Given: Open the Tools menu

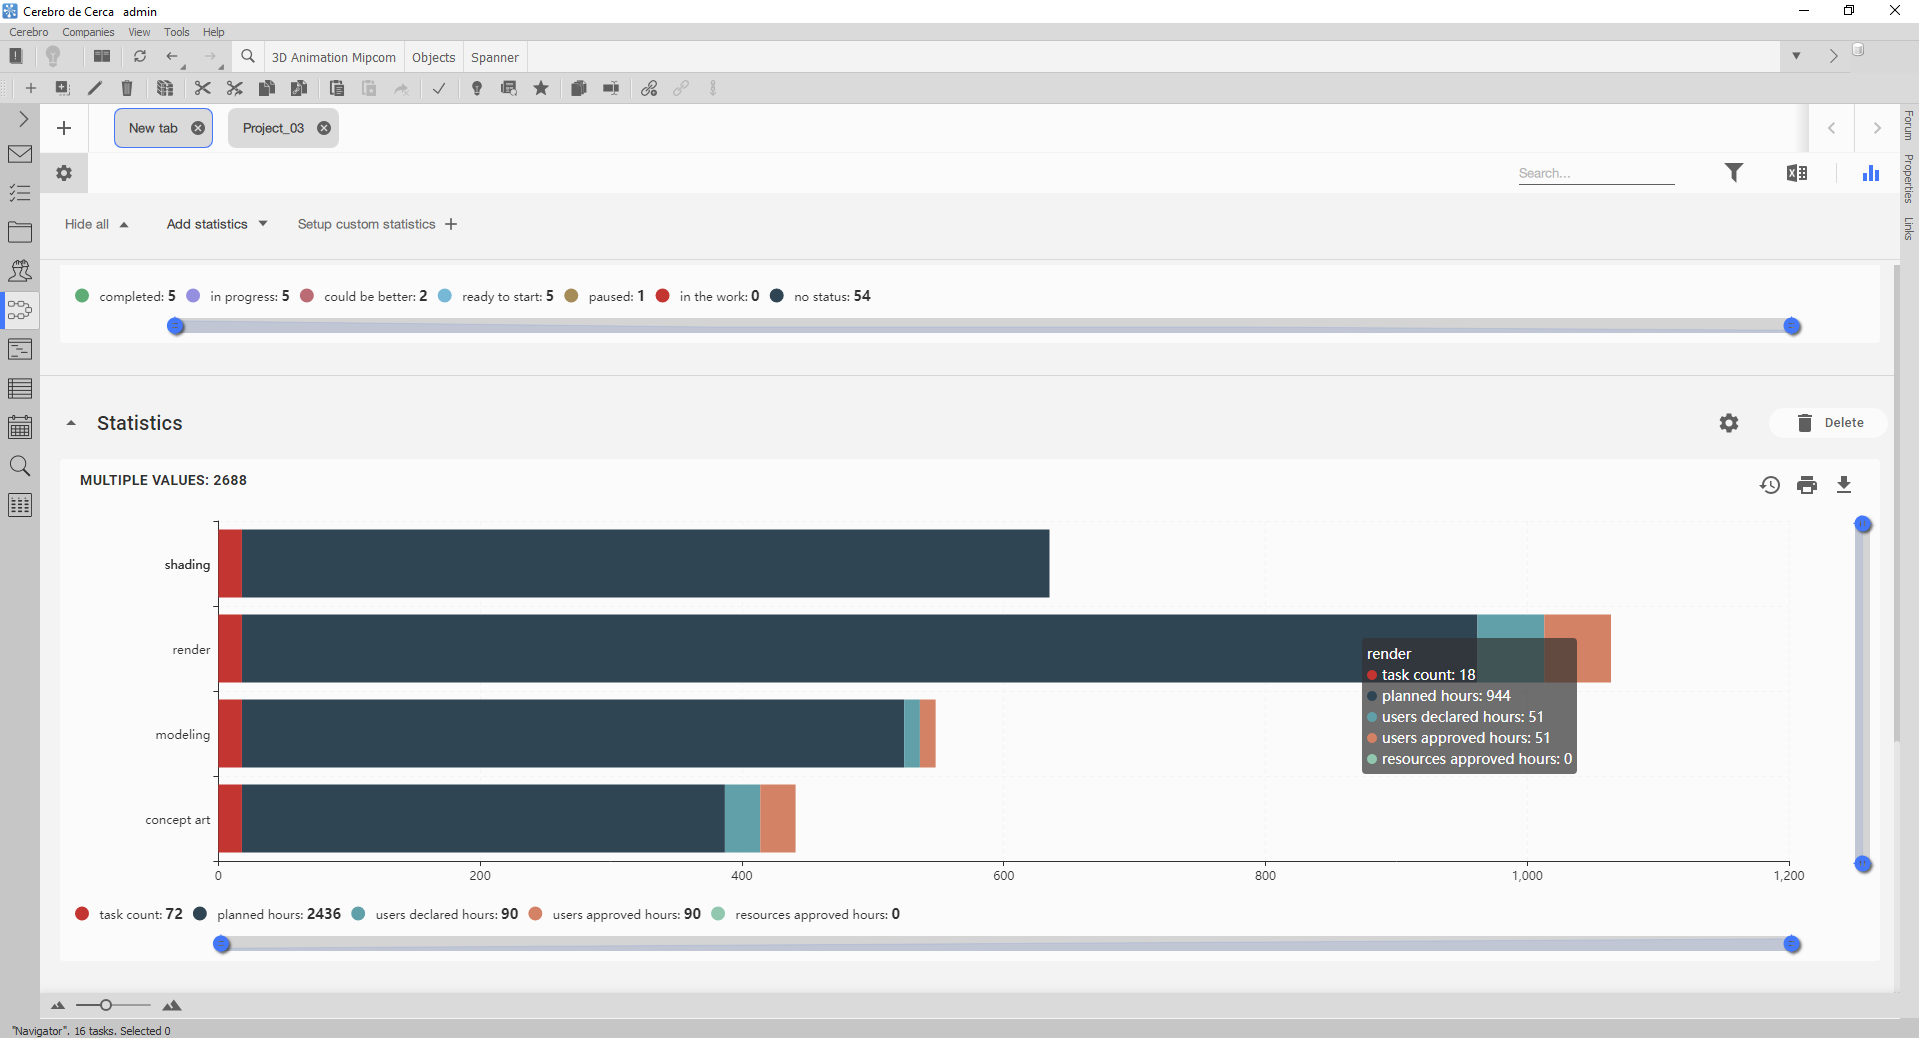Looking at the screenshot, I should click(x=177, y=32).
